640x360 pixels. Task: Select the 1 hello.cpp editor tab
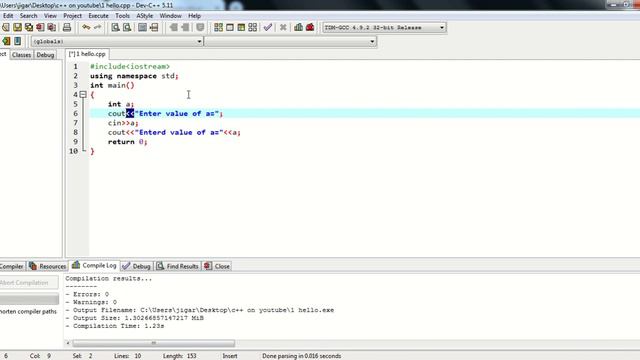coord(87,54)
